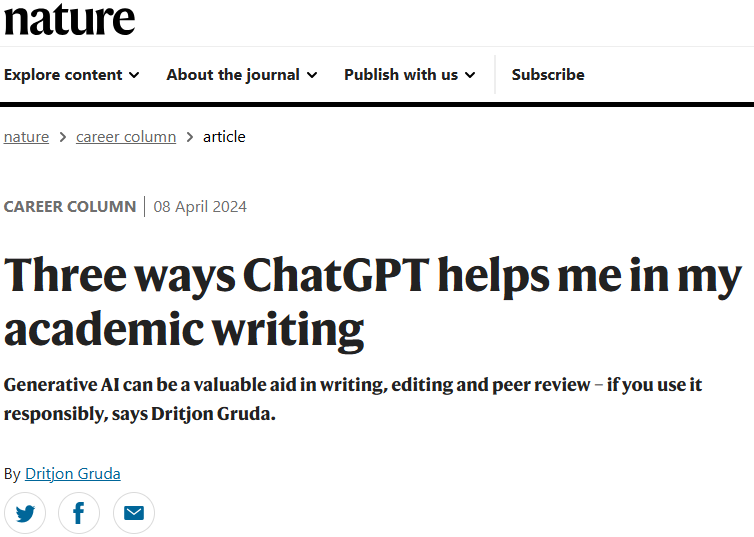Screen dimensions: 754x537
Task: Click the 08 April 2024 date
Action: point(200,207)
